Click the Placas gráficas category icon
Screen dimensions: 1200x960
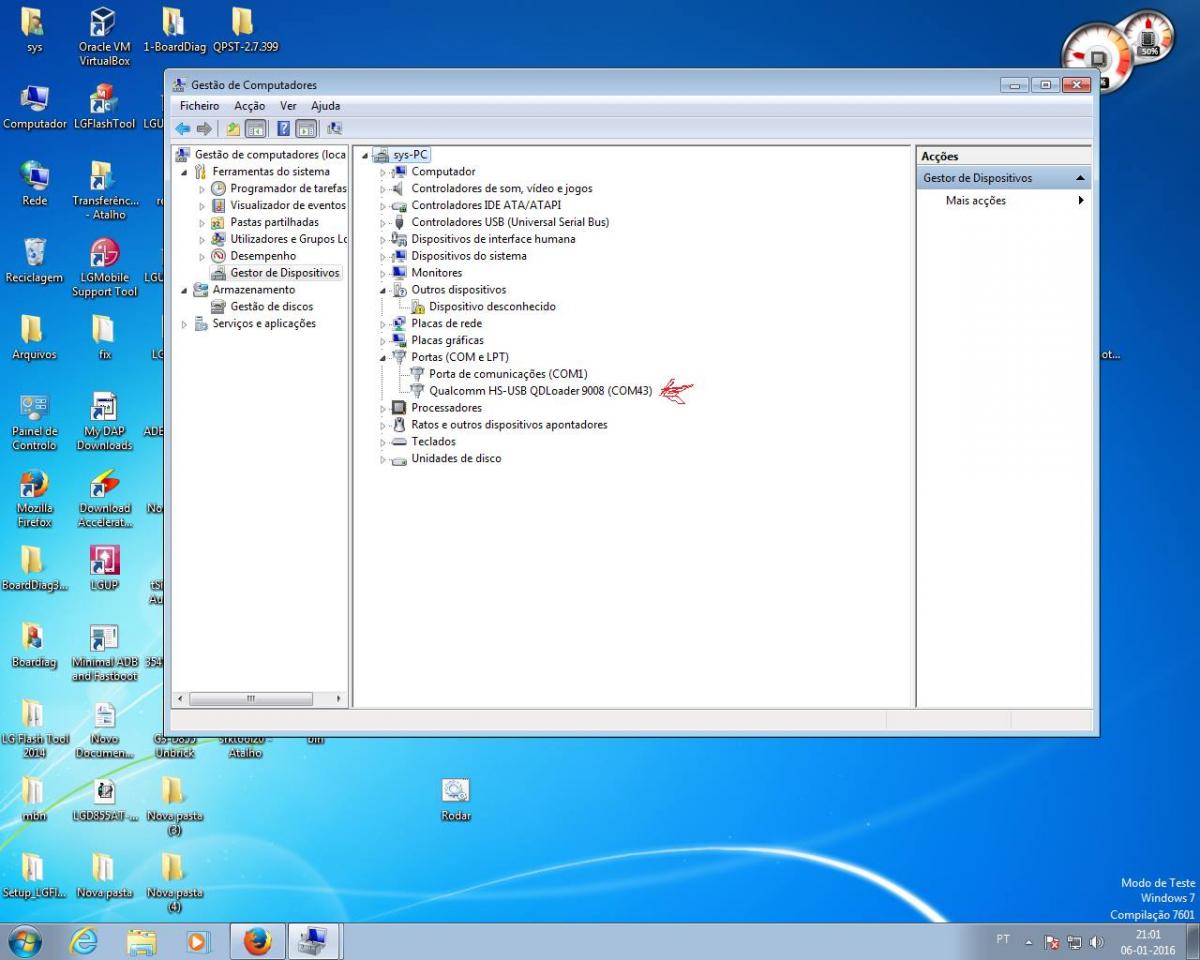click(399, 340)
